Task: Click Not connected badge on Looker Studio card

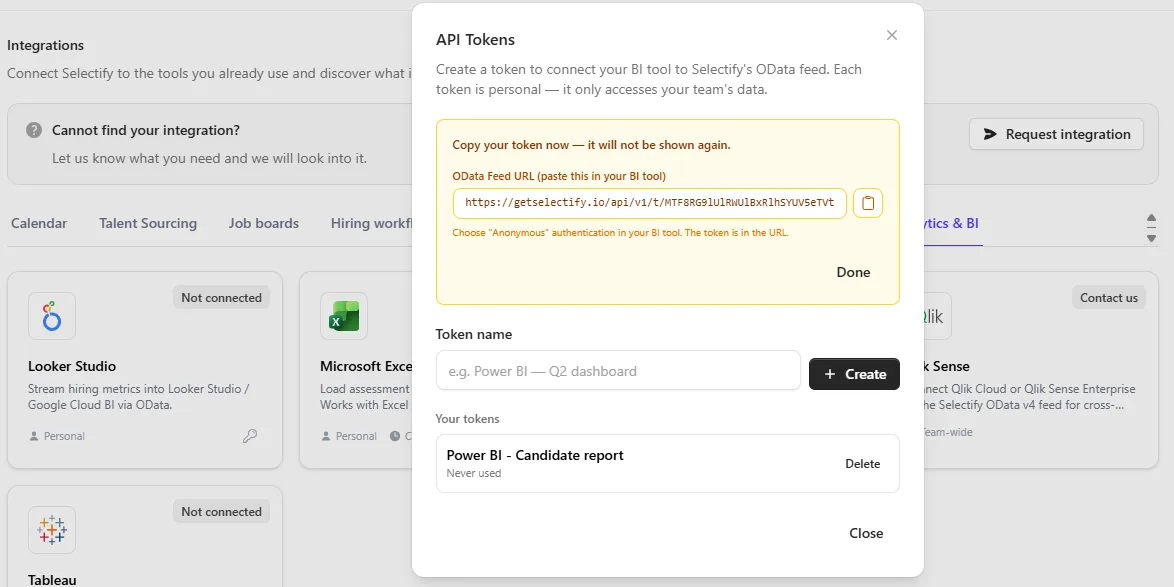Action: [x=221, y=297]
